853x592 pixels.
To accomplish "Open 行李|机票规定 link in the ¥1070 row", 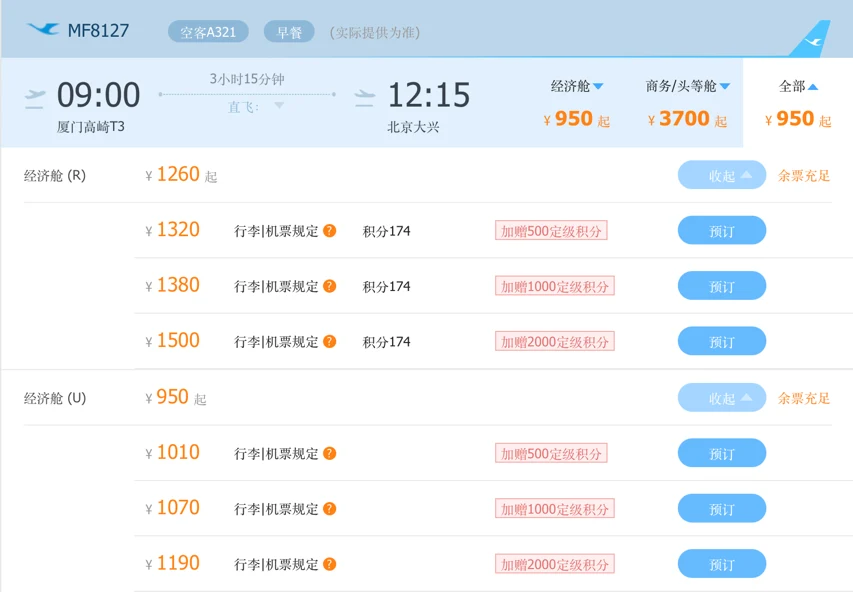I will pos(276,509).
